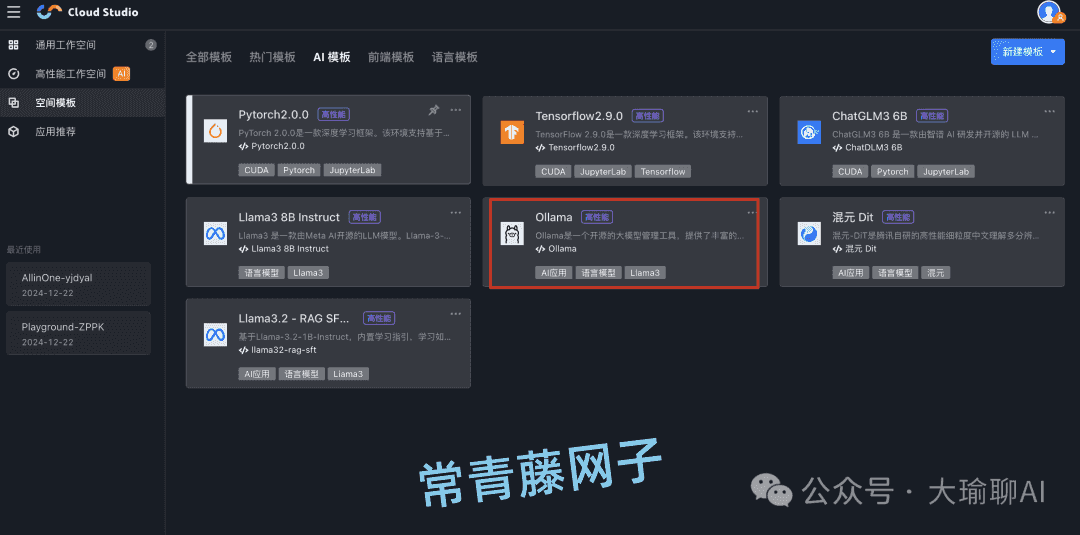Click the Llama3.2 - RAG SF Meta logo
This screenshot has height=535, width=1080.
216,334
